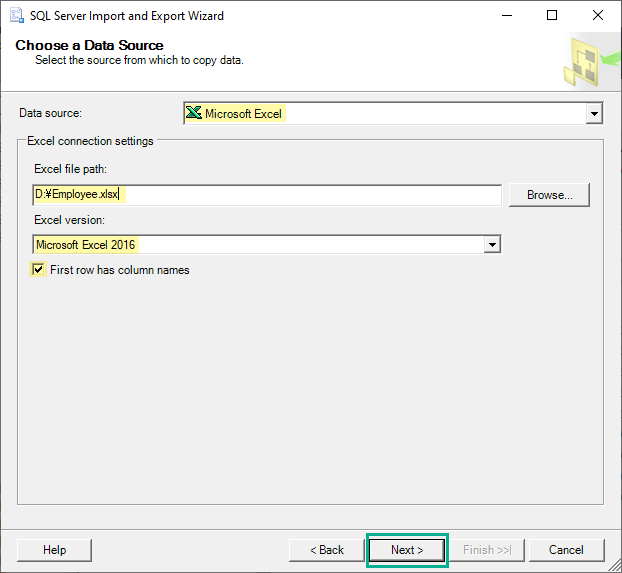Image resolution: width=622 pixels, height=573 pixels.
Task: Uncheck First row has column names
Action: [x=38, y=270]
